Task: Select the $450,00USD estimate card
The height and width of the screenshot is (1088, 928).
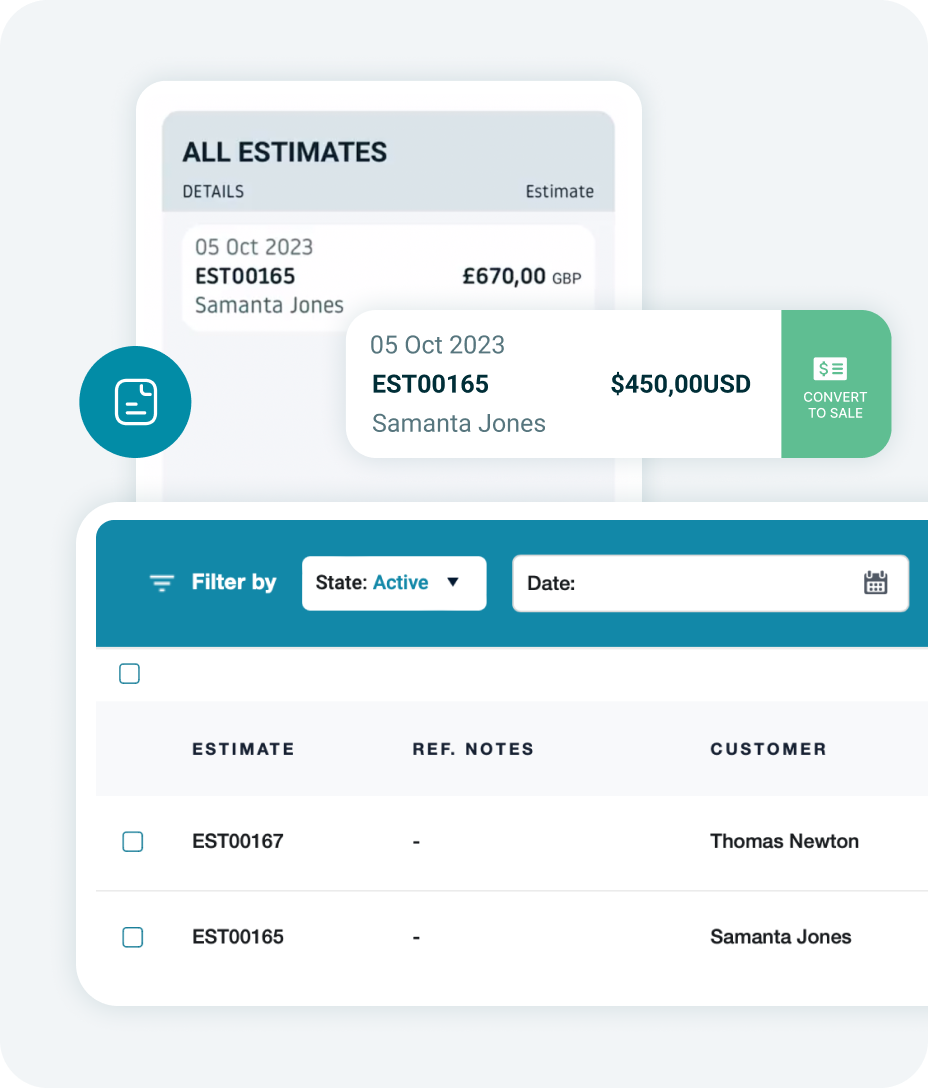Action: [564, 384]
